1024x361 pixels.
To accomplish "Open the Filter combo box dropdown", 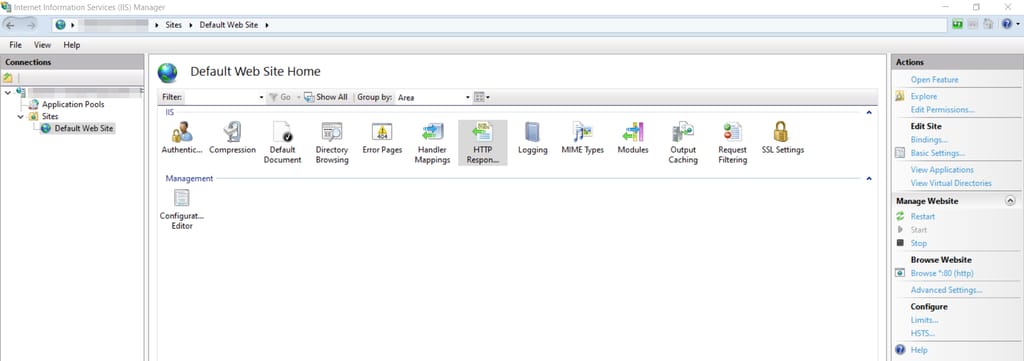I will tap(261, 97).
